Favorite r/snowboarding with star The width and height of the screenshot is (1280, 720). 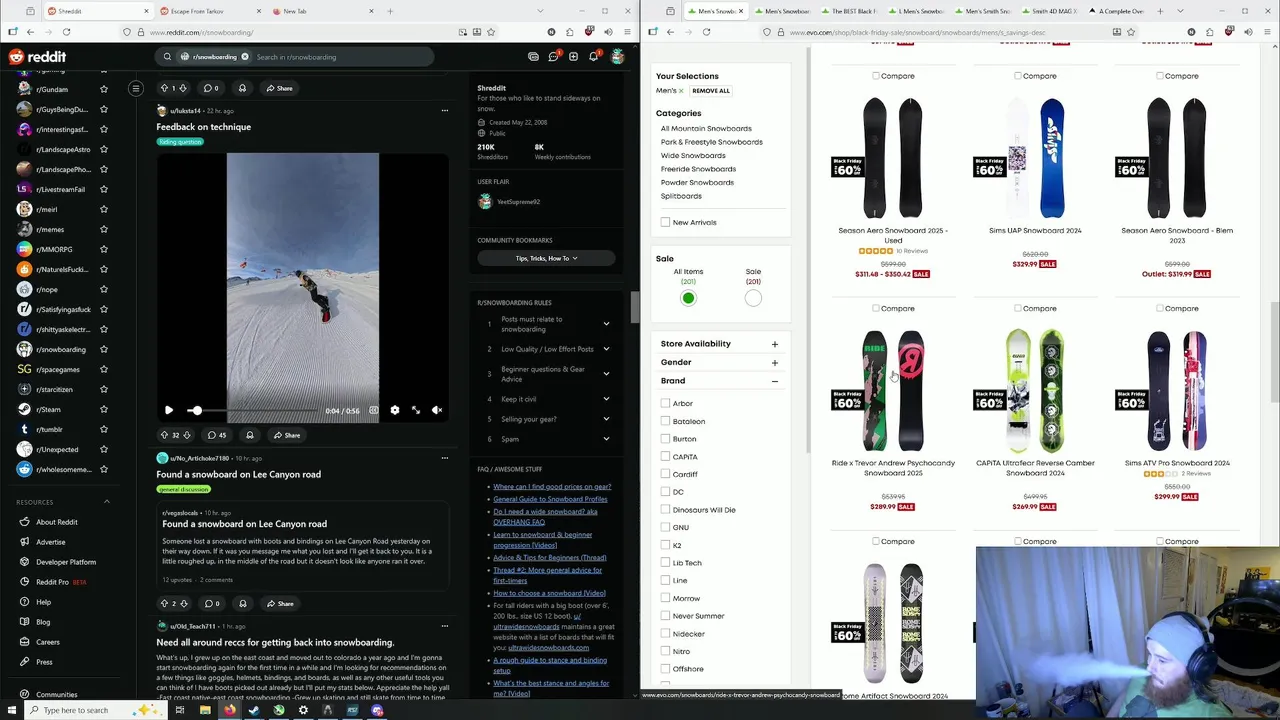(x=104, y=349)
